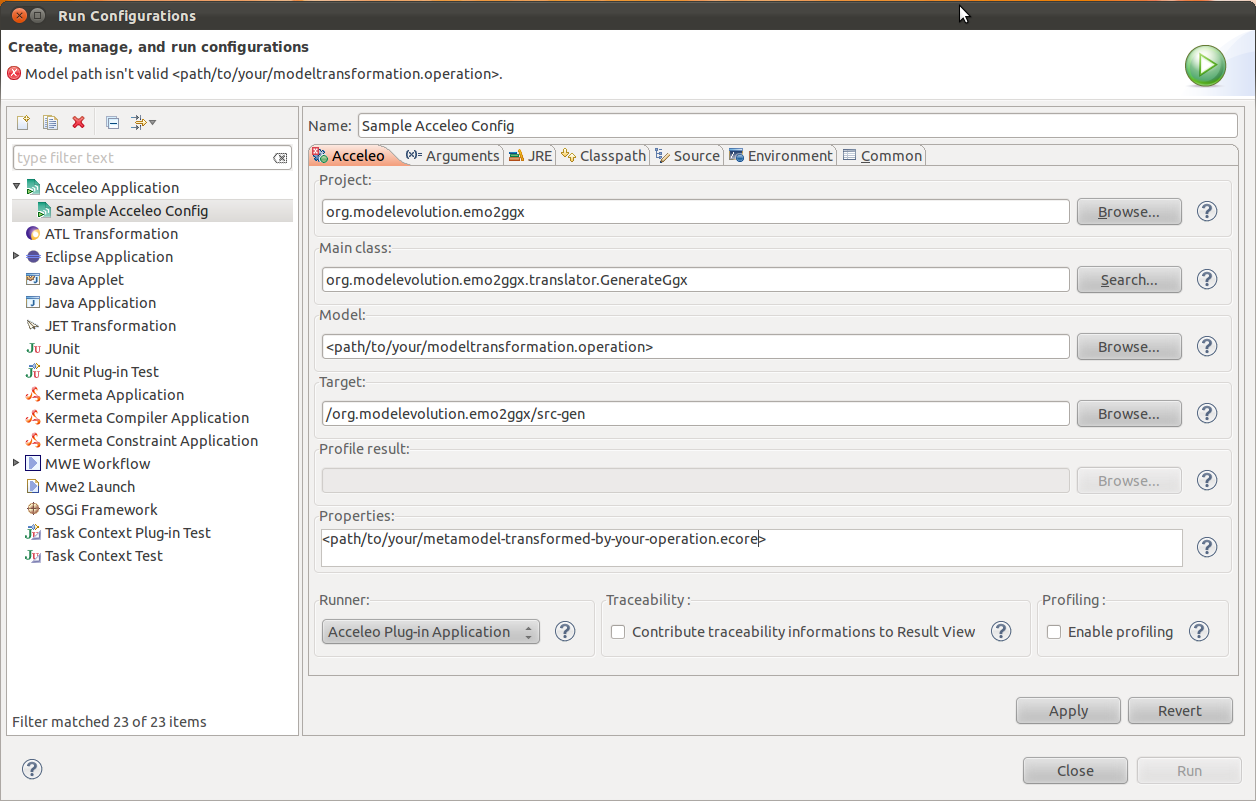Click Browse button for the Model path
This screenshot has width=1256, height=801.
pos(1128,347)
